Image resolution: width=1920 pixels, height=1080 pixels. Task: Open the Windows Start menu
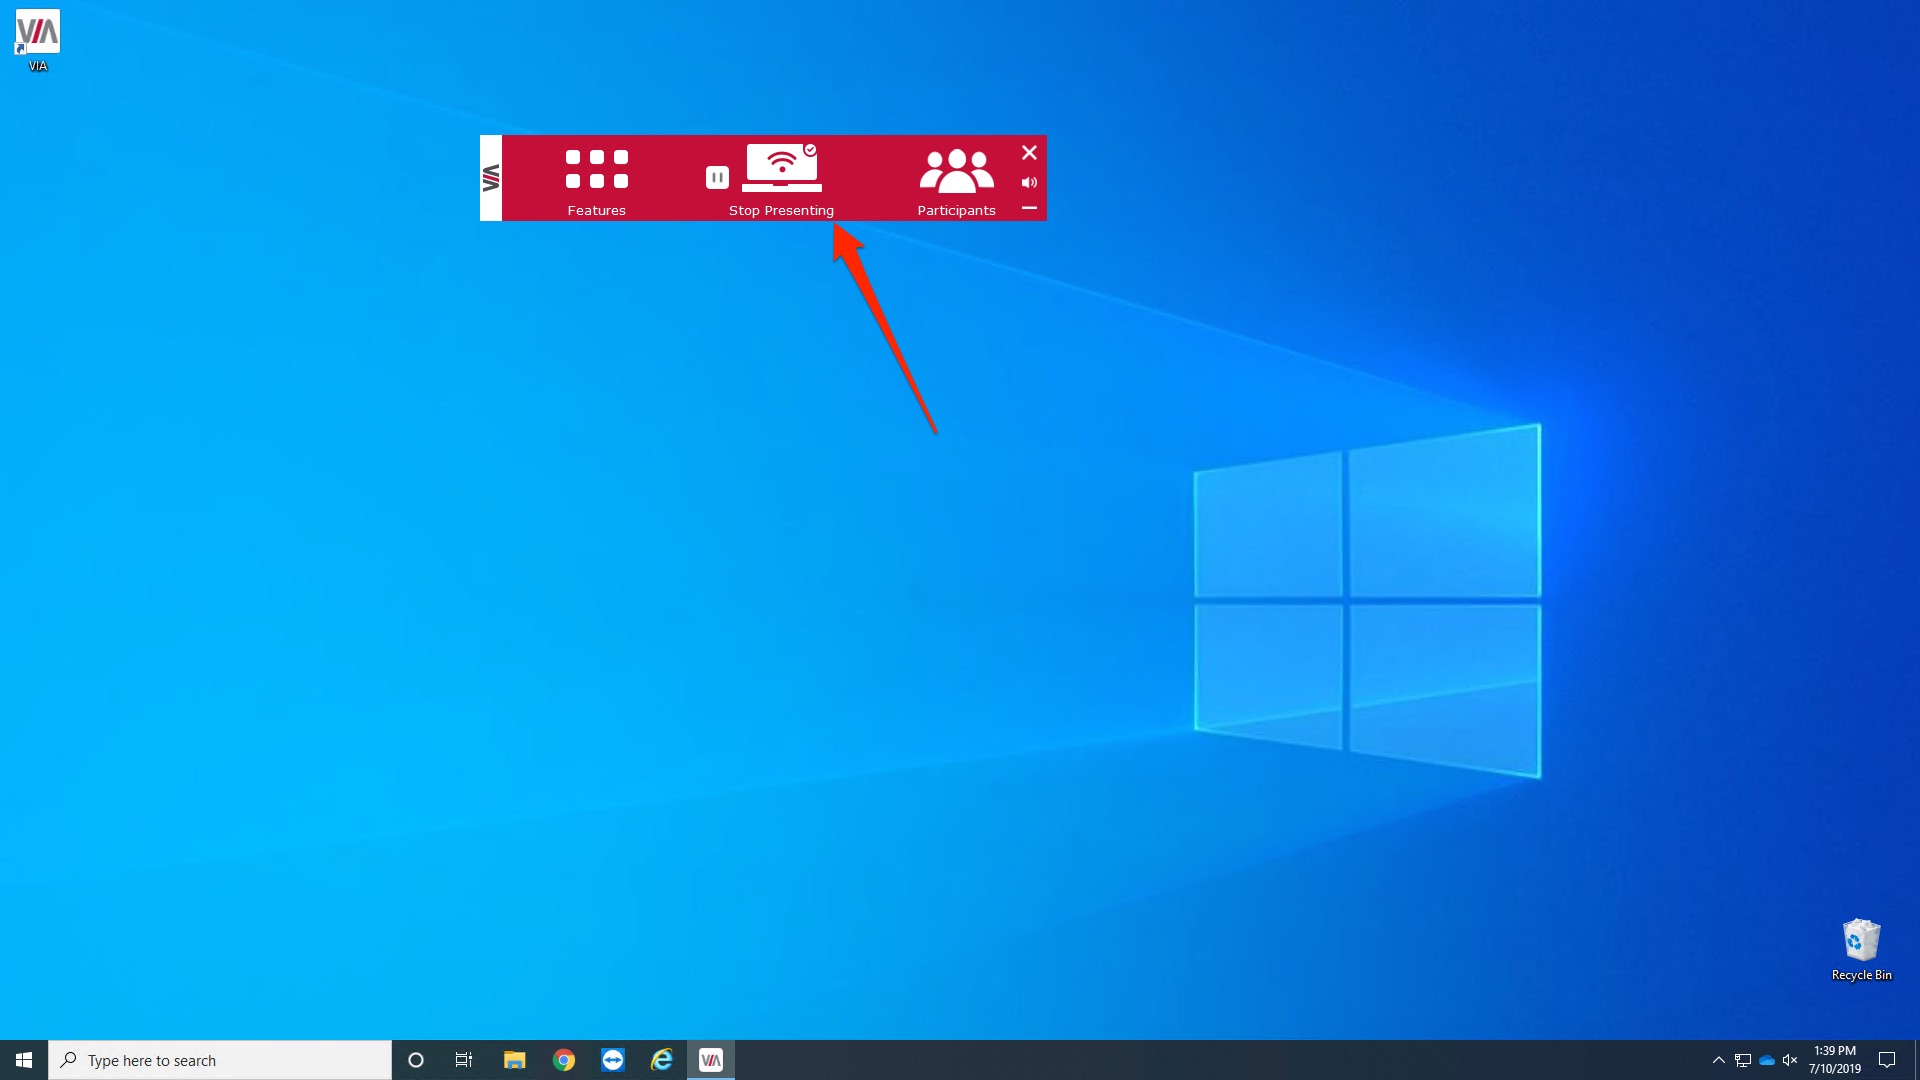(x=24, y=1060)
